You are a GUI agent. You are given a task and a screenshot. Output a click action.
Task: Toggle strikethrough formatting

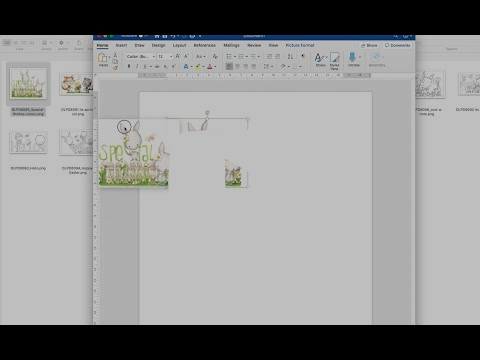point(157,67)
